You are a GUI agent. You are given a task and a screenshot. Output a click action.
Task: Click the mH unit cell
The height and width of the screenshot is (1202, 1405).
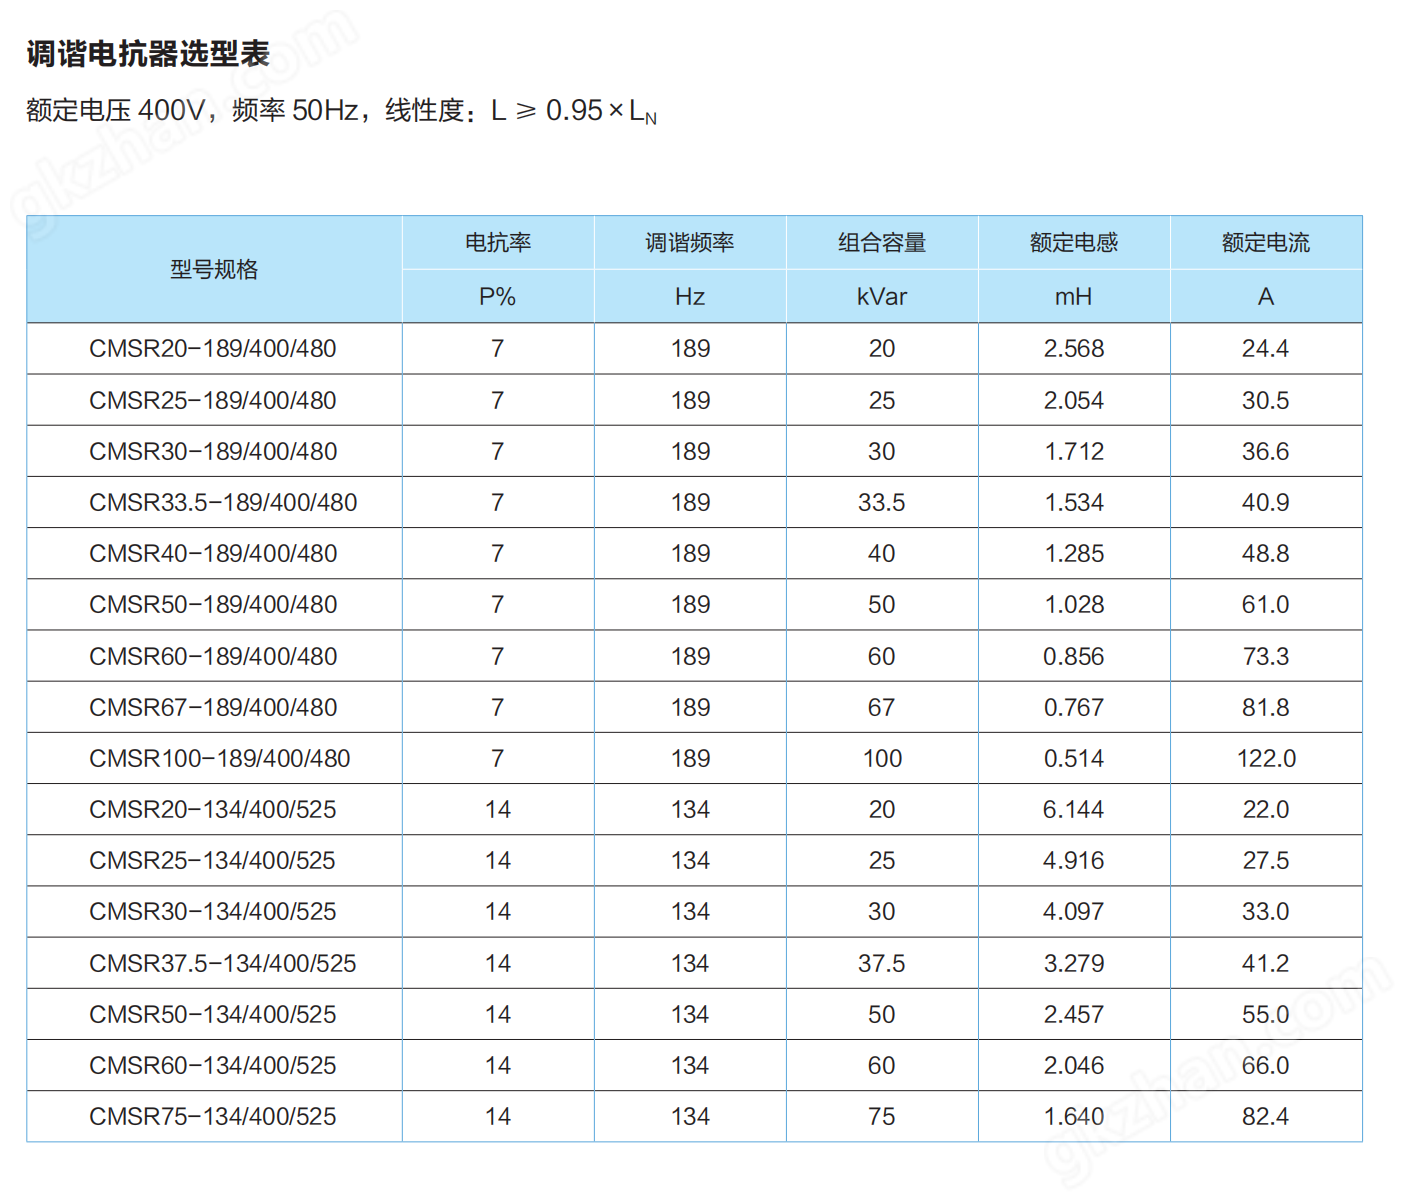pos(1074,297)
